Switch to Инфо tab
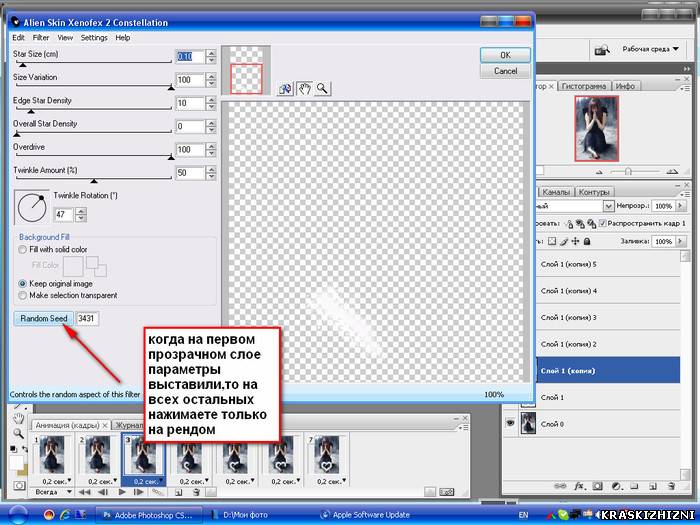Viewport: 700px width, 525px height. 625,86
